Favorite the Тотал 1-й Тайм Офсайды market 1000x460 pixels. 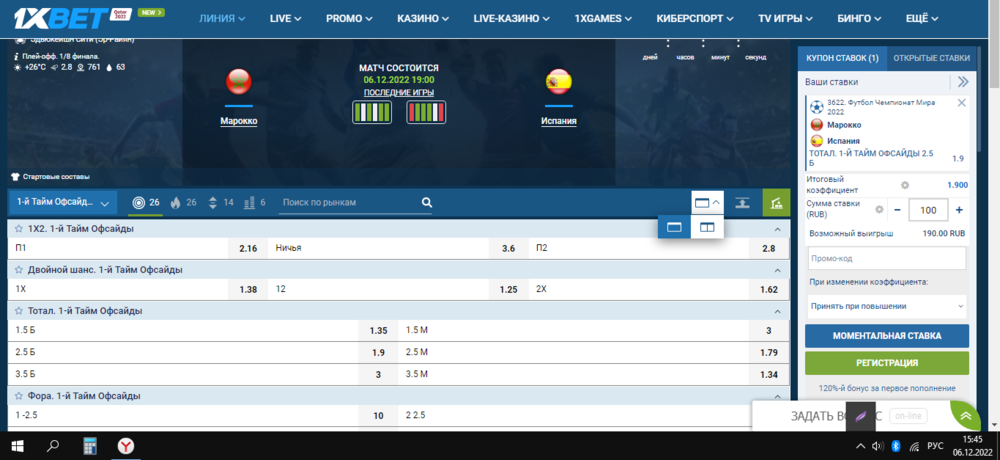19,311
